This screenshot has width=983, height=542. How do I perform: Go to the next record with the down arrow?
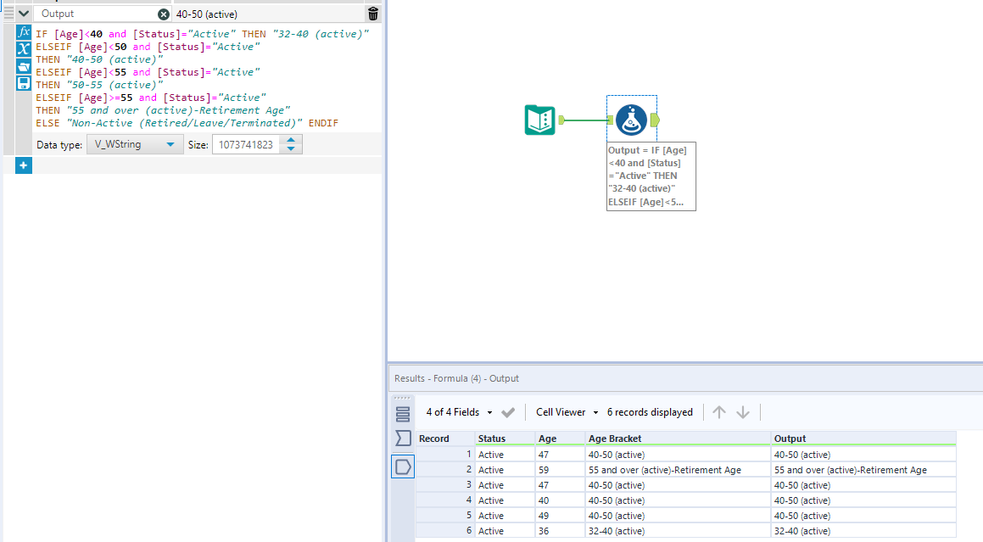point(743,412)
